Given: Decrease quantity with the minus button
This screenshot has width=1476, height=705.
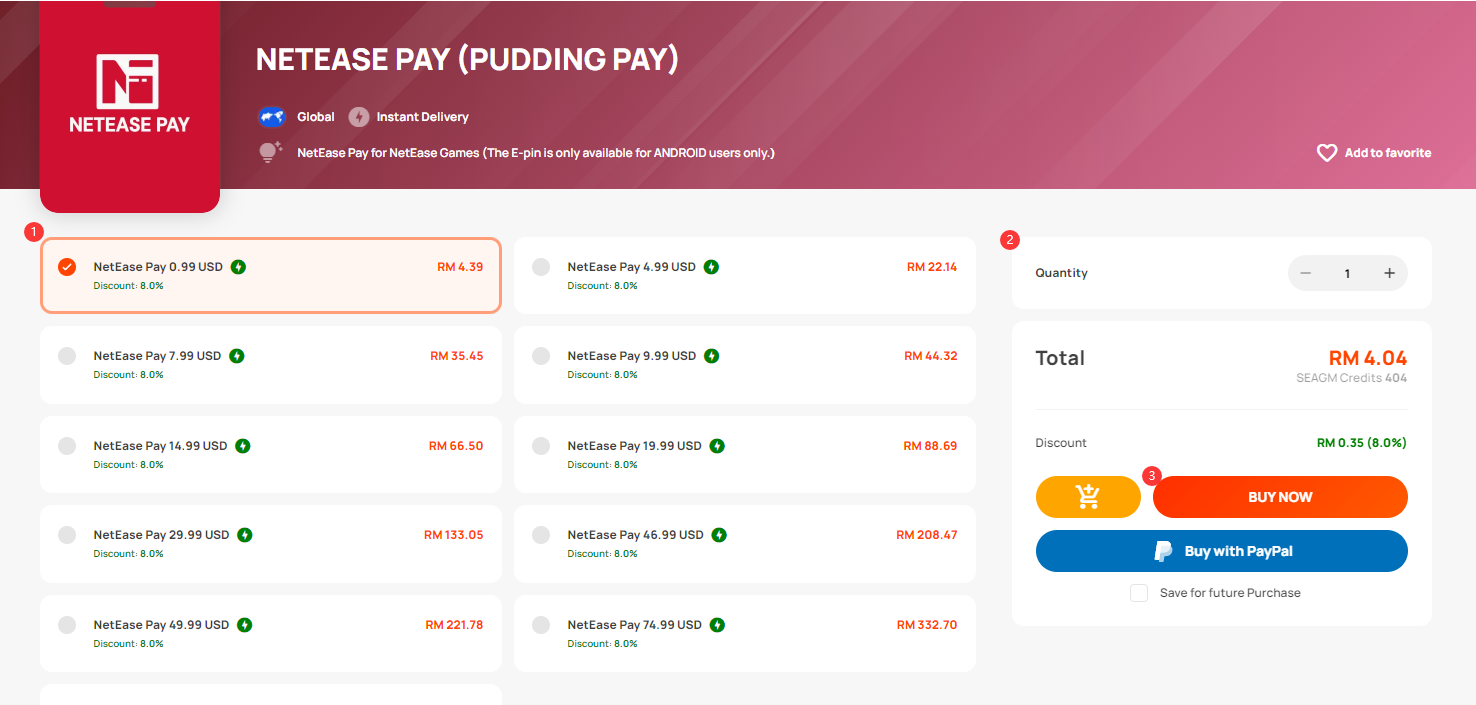Looking at the screenshot, I should (1305, 273).
